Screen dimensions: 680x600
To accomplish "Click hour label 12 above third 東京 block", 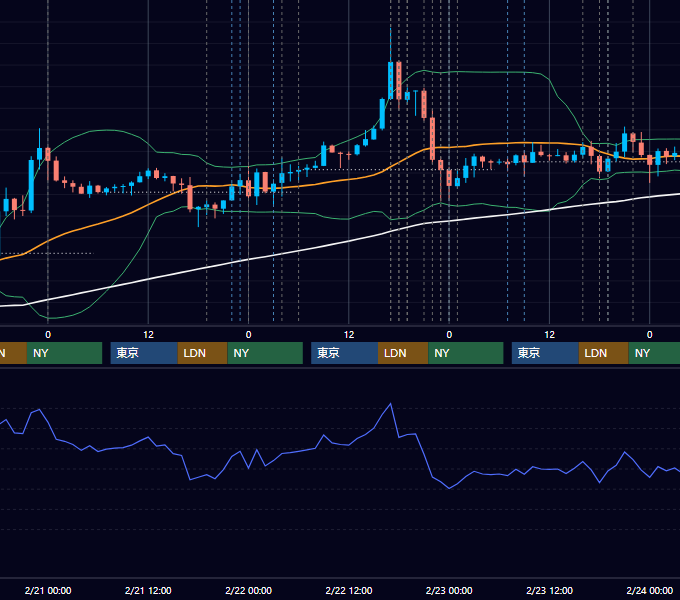I will coord(549,335).
